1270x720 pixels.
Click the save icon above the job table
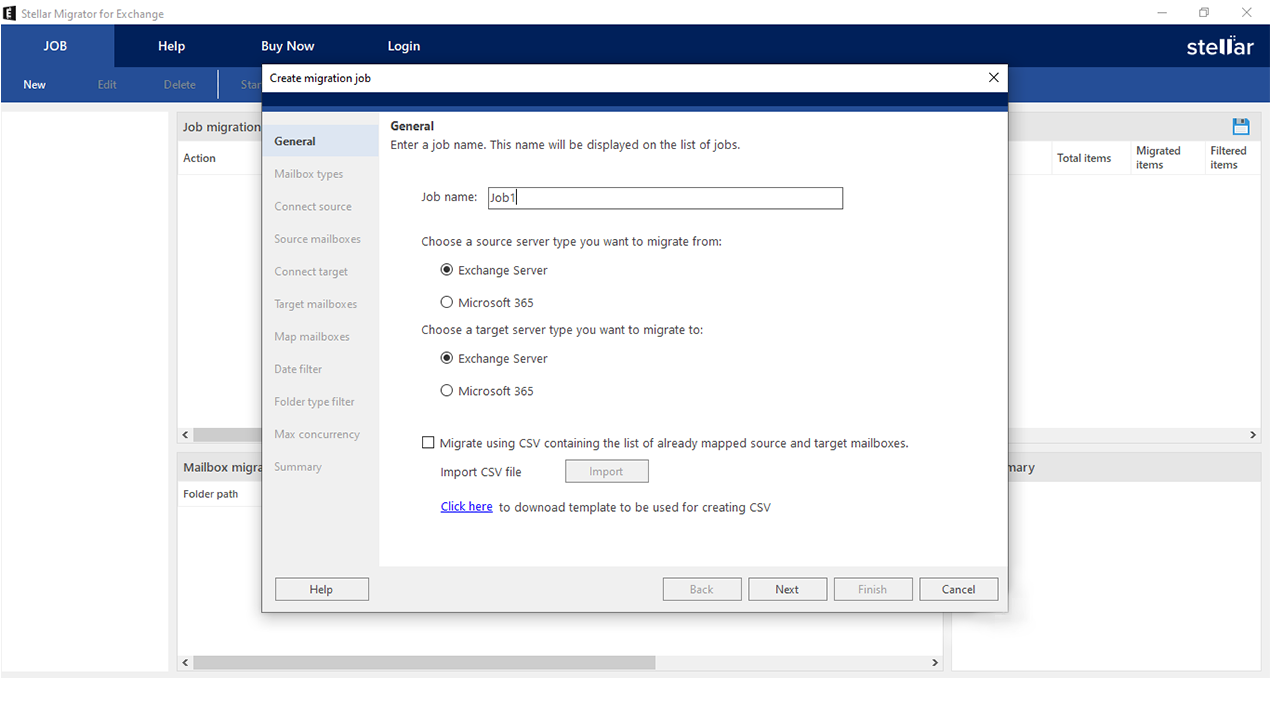tap(1241, 126)
